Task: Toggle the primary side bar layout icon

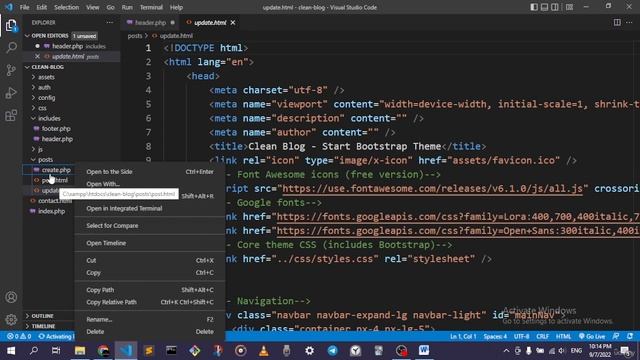Action: pos(534,7)
